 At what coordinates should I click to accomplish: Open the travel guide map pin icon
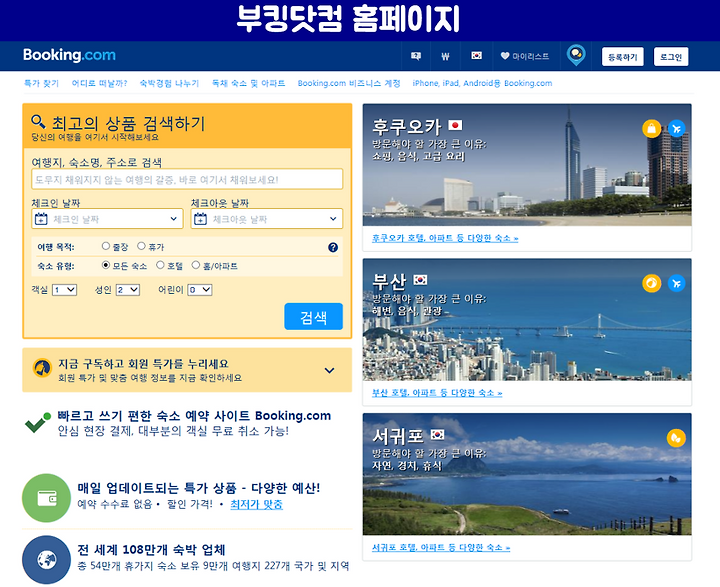(x=576, y=55)
